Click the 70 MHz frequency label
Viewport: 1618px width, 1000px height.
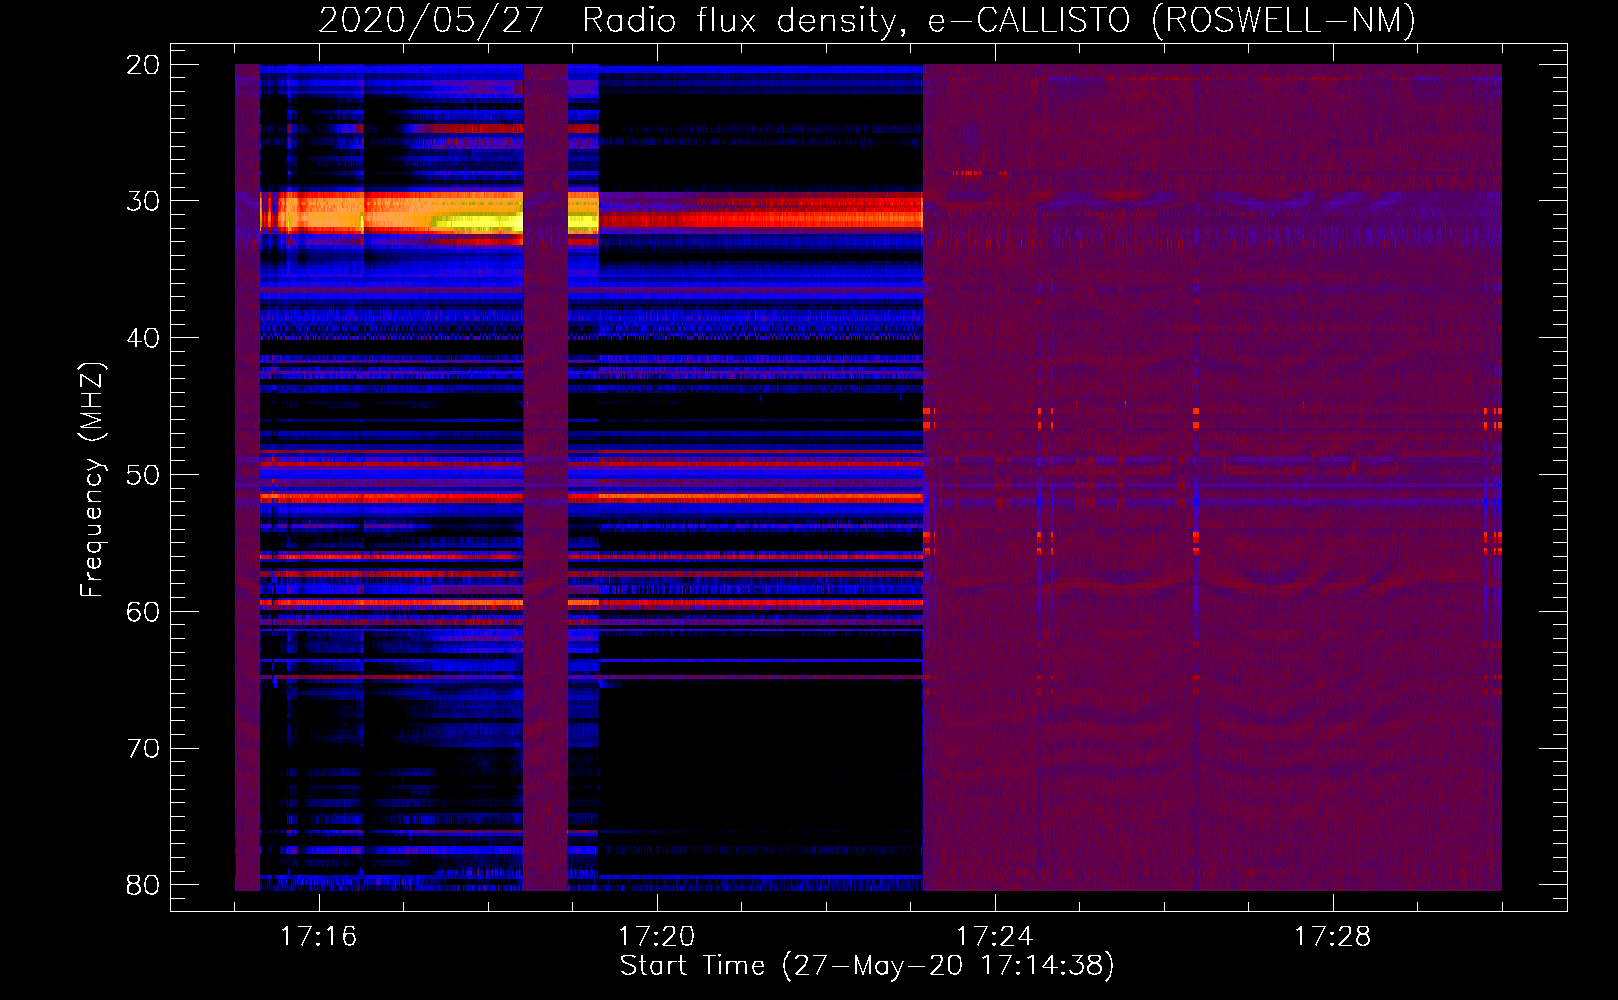point(143,749)
